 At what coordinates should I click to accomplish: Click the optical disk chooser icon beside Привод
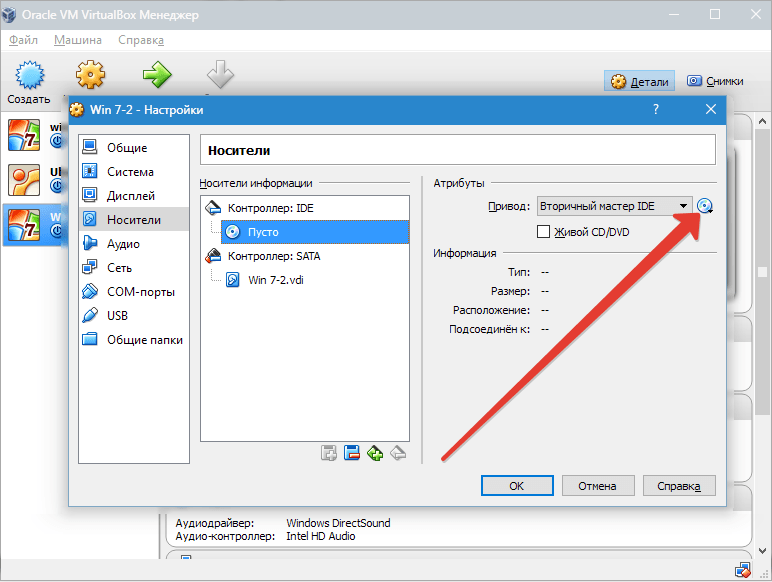(706, 206)
